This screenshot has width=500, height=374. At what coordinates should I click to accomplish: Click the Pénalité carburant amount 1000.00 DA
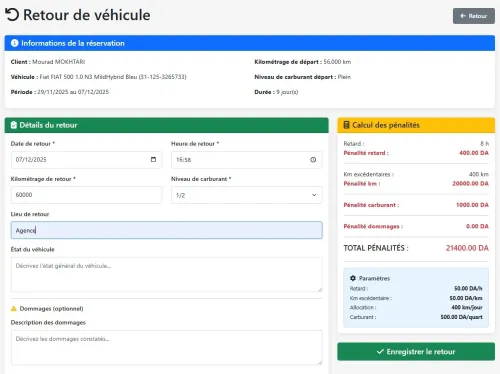point(472,205)
